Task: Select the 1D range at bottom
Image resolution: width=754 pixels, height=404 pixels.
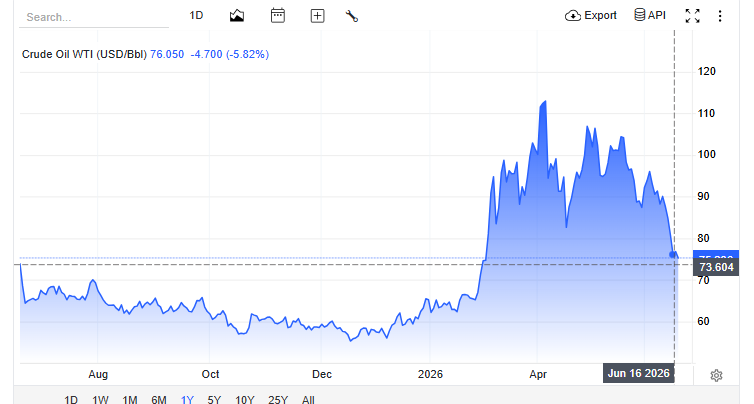Action: 71,399
